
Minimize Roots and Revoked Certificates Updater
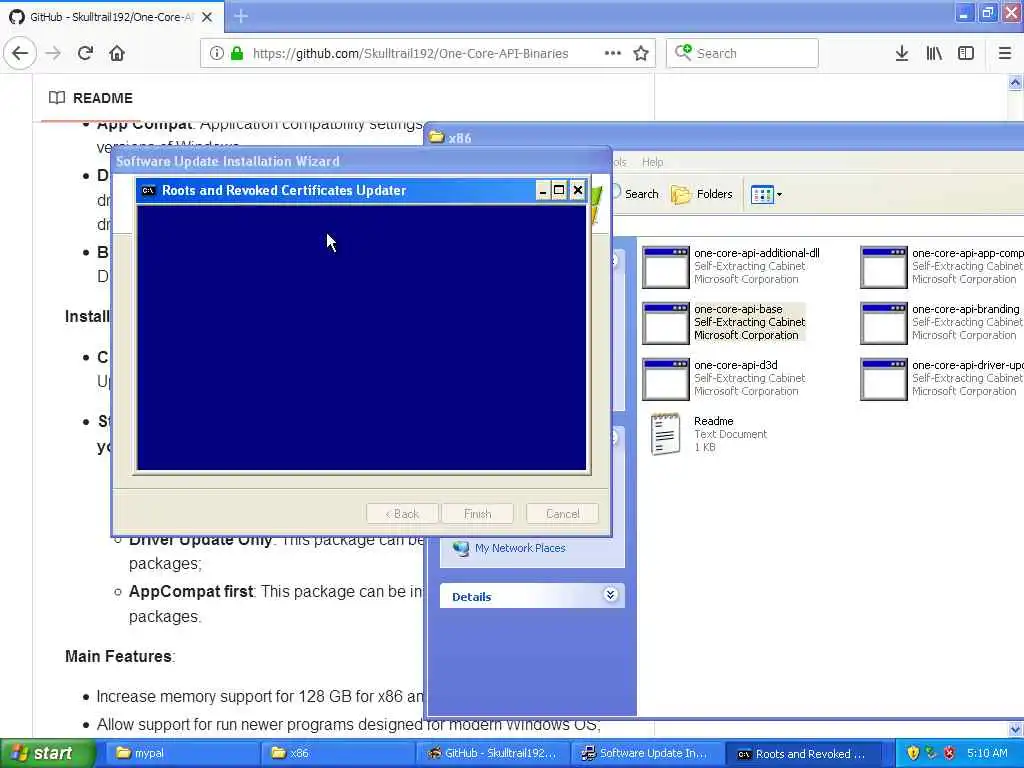pyautogui.click(x=543, y=191)
